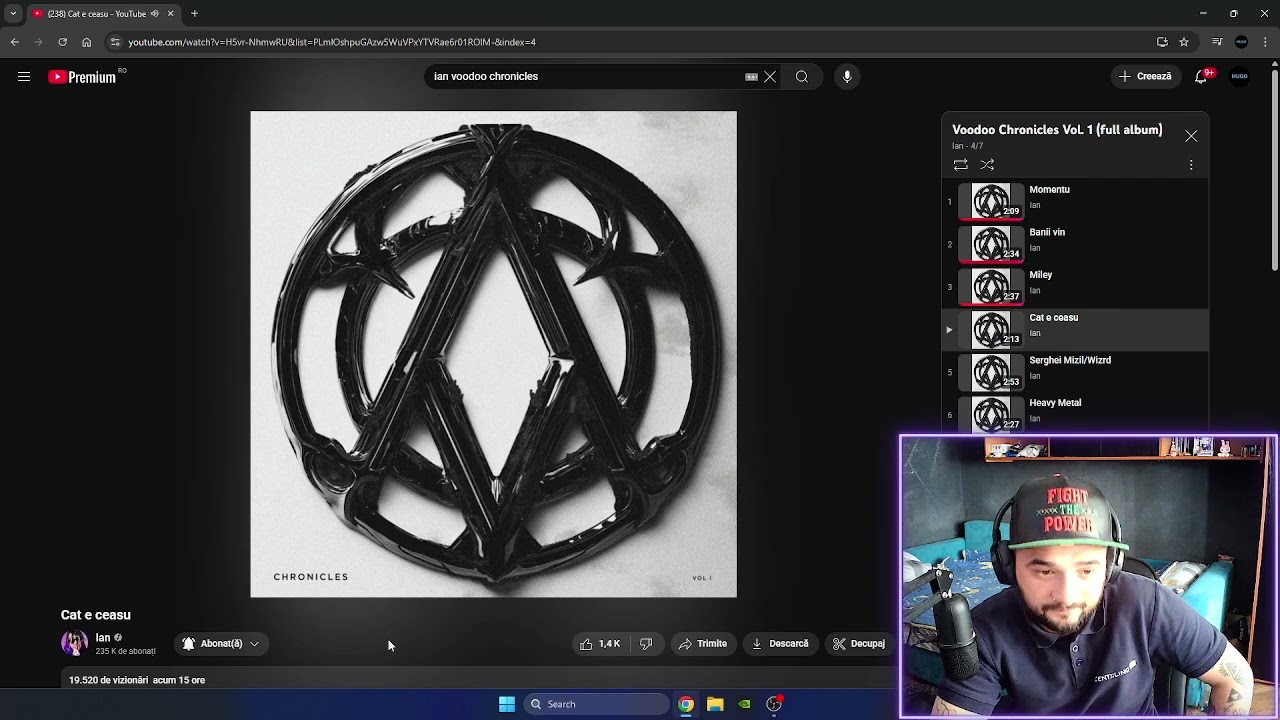Open Chrome profile avatar in toolbar
1280x720 pixels.
(x=1241, y=42)
